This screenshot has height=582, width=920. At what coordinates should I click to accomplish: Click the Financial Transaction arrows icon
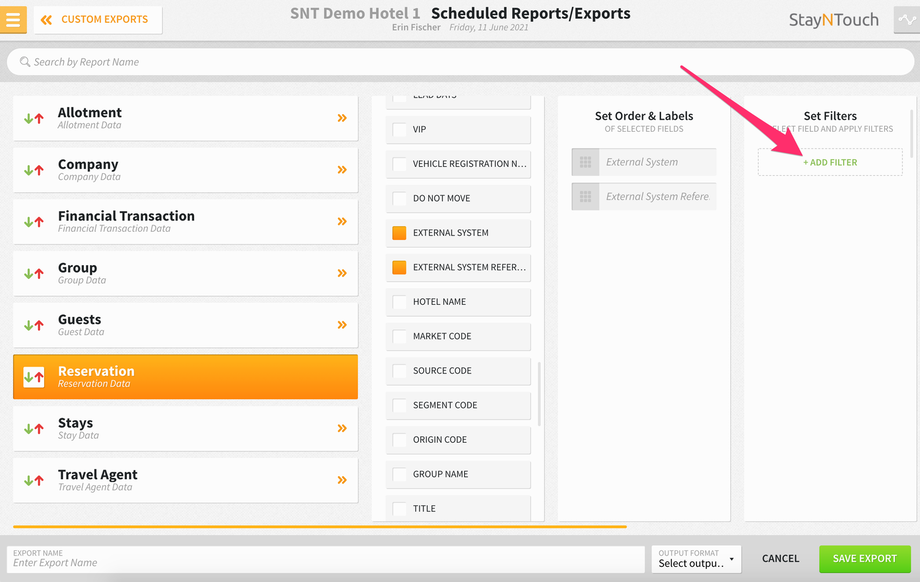(33, 222)
